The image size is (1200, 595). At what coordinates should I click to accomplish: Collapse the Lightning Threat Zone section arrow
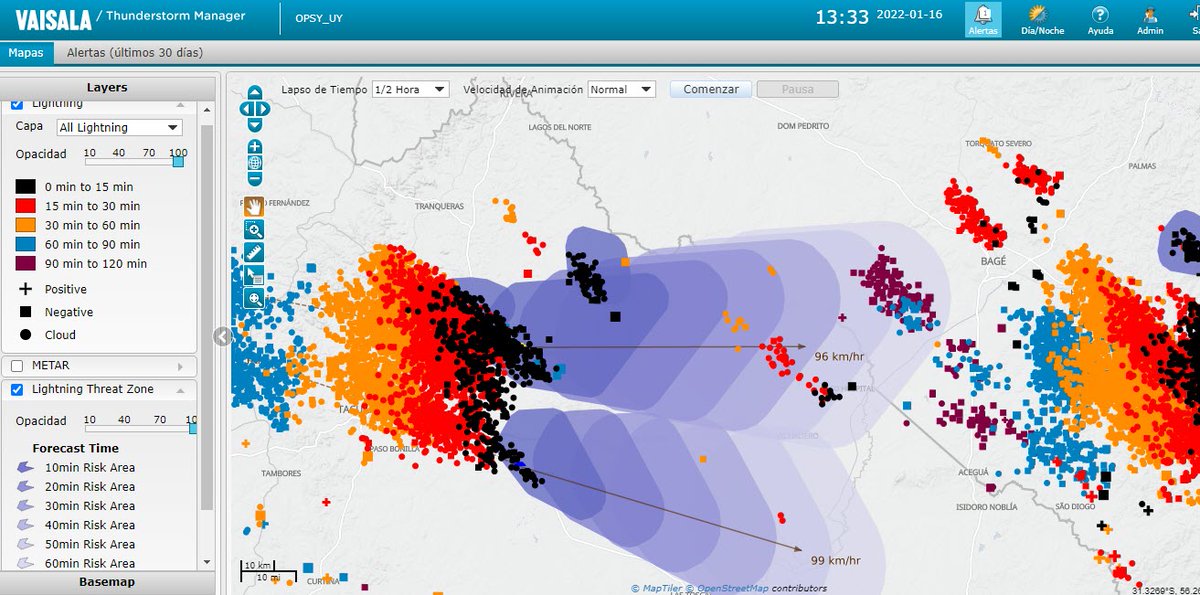point(181,390)
